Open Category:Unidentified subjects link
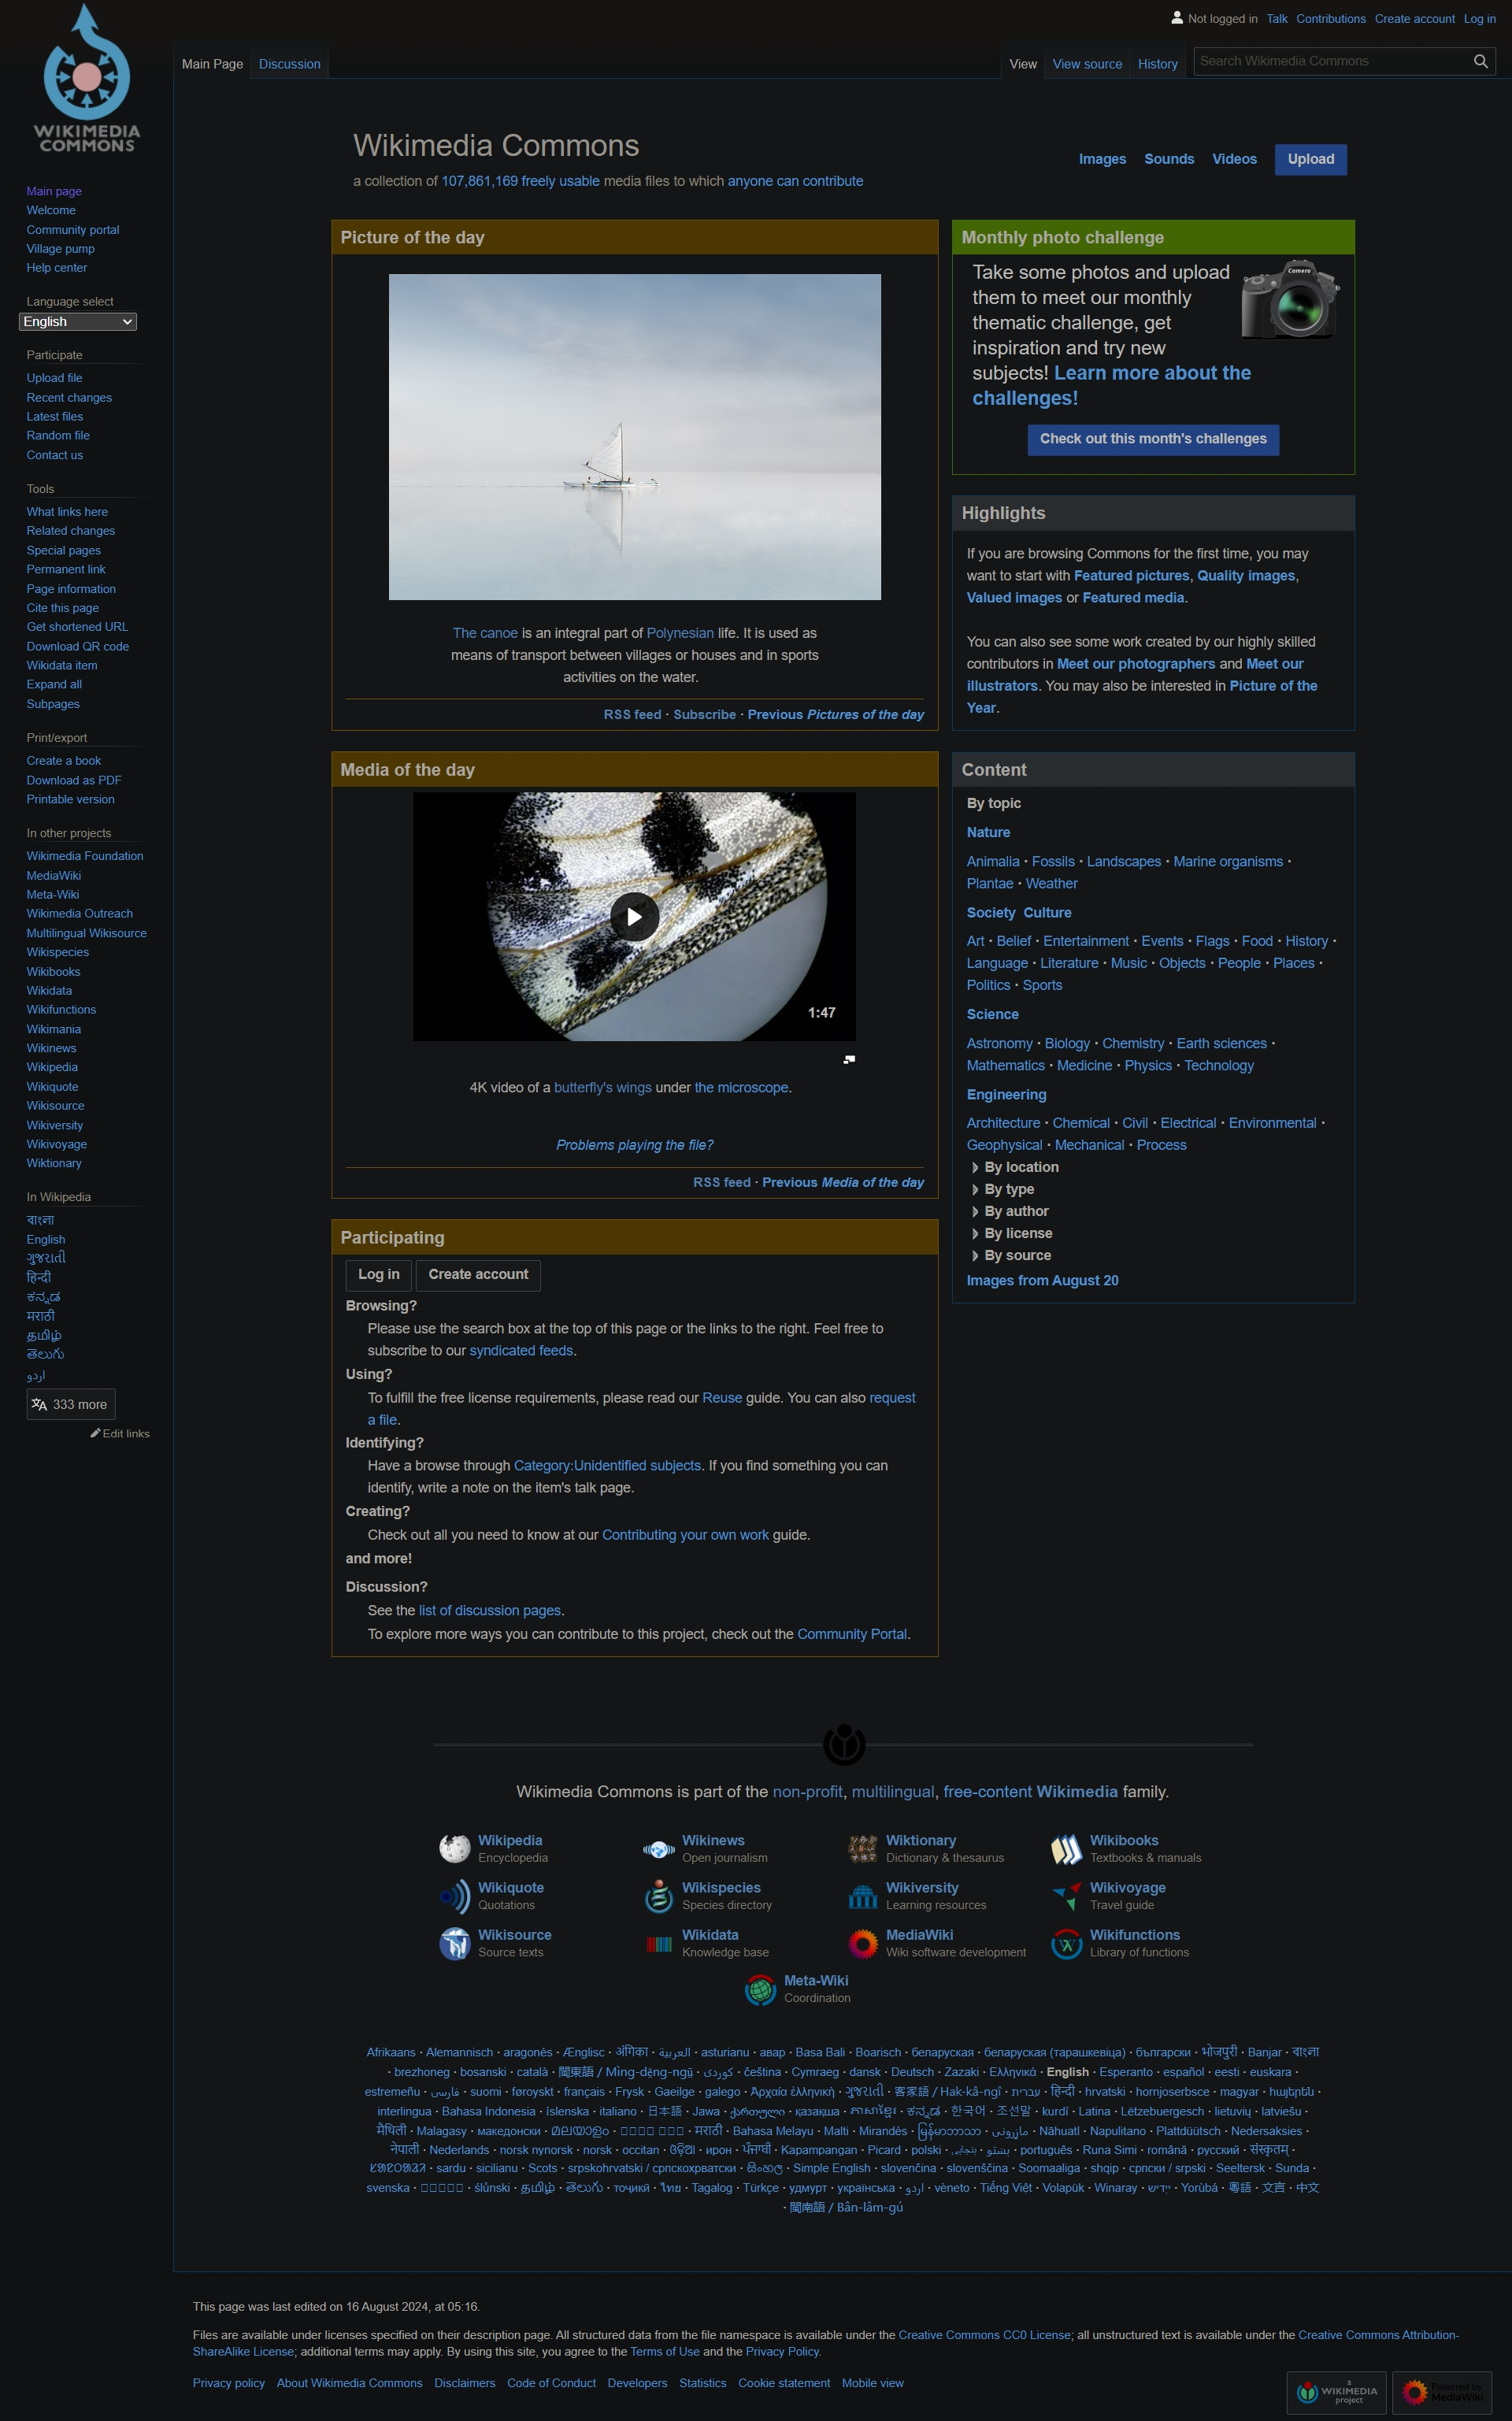Viewport: 1512px width, 2421px height. click(x=607, y=1465)
